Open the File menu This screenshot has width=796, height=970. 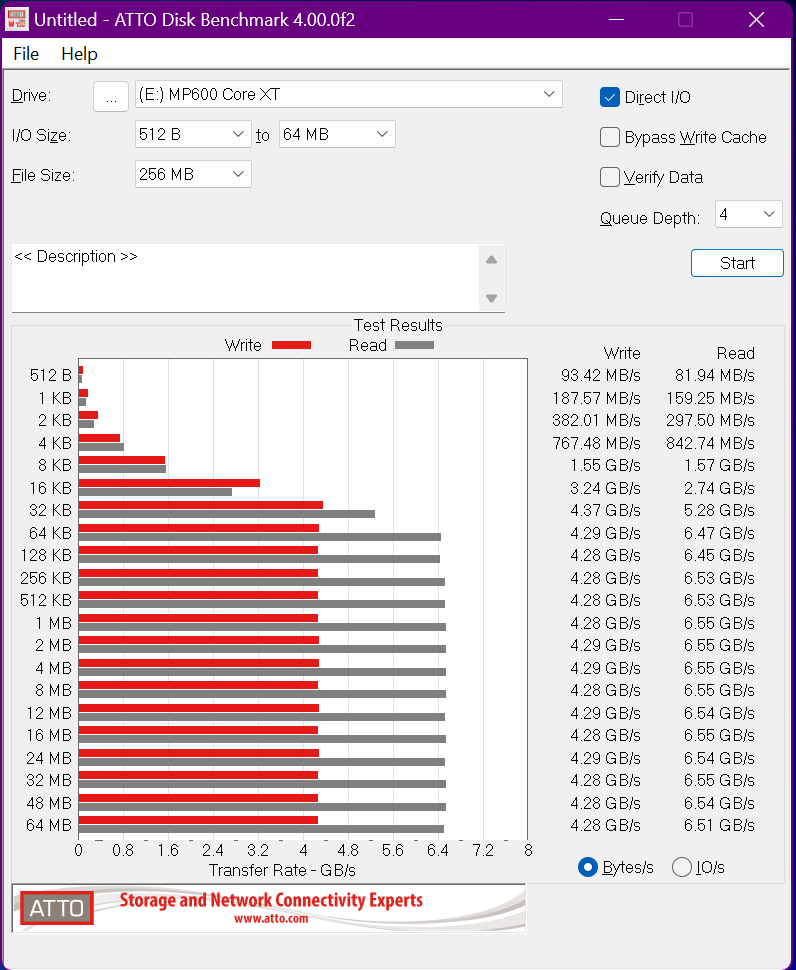coord(26,54)
